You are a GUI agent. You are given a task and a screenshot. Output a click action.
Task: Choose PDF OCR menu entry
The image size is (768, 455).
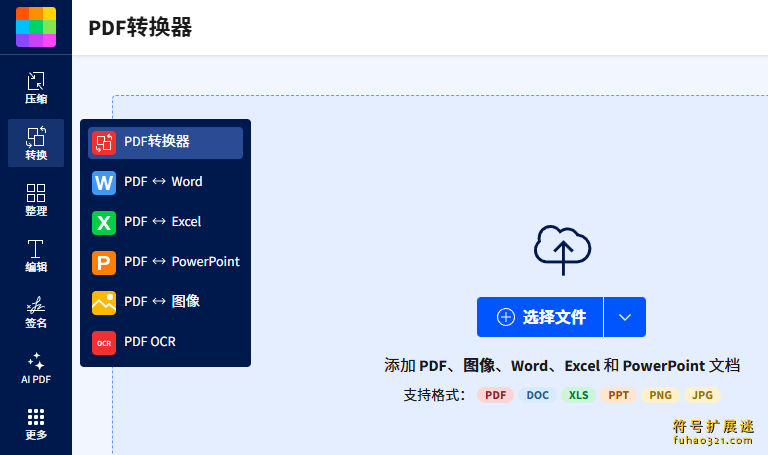pos(166,343)
